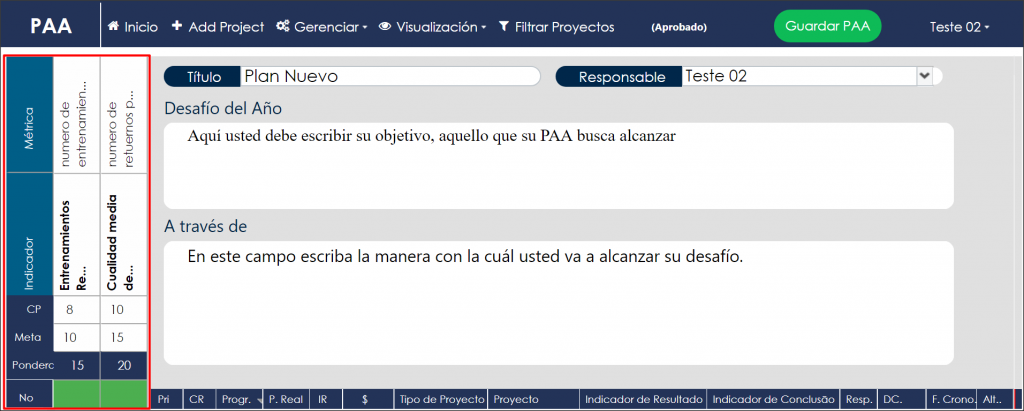Image resolution: width=1024 pixels, height=411 pixels.
Task: Click CP value 10
Action: 123,310
